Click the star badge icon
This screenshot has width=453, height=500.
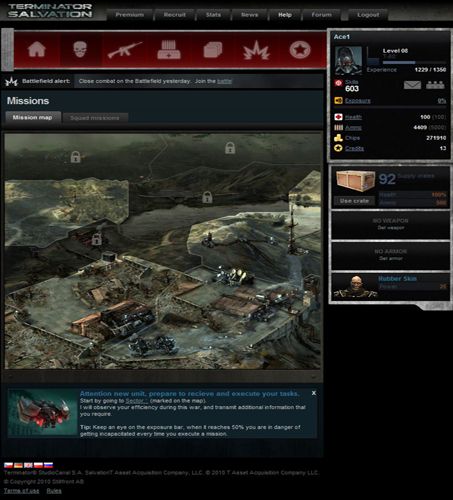tap(300, 50)
